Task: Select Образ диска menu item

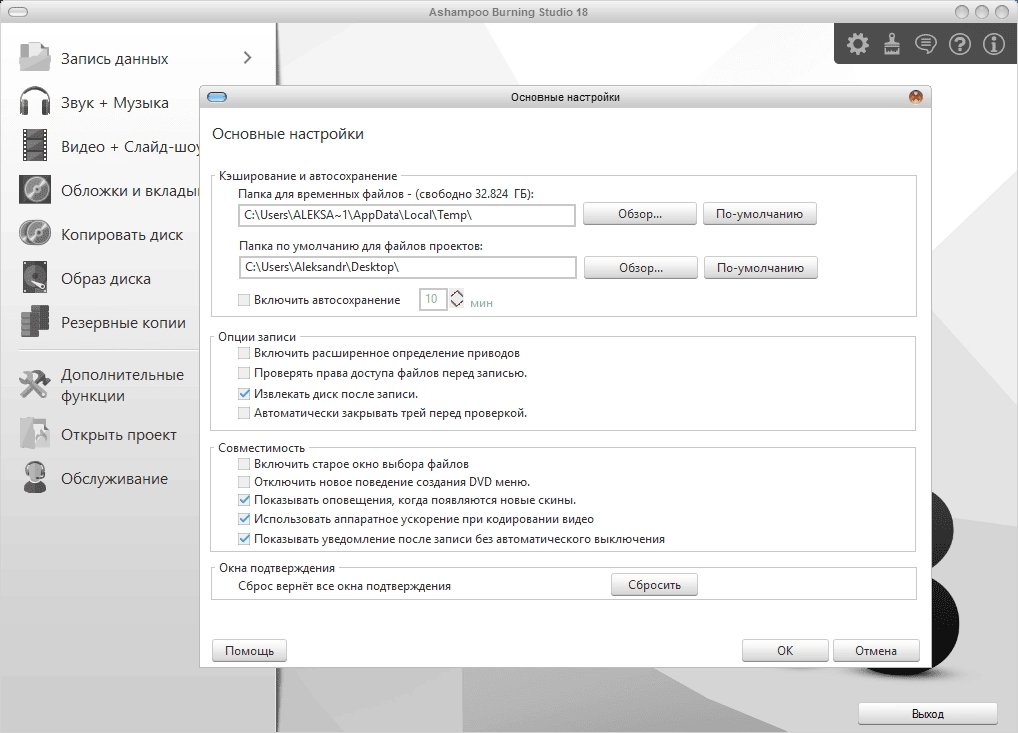Action: [106, 279]
